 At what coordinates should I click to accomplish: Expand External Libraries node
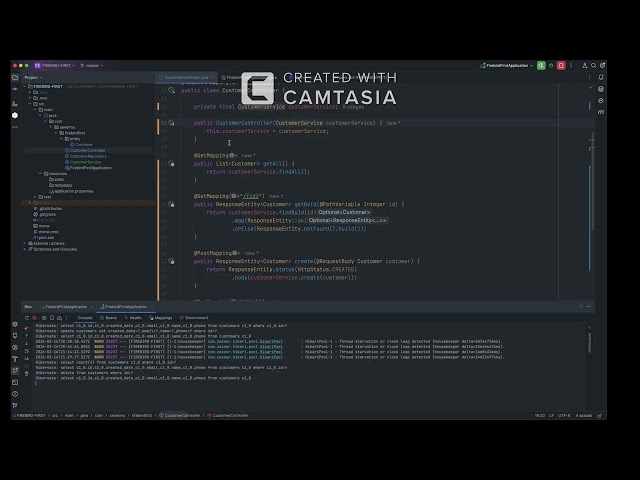[x=24, y=243]
